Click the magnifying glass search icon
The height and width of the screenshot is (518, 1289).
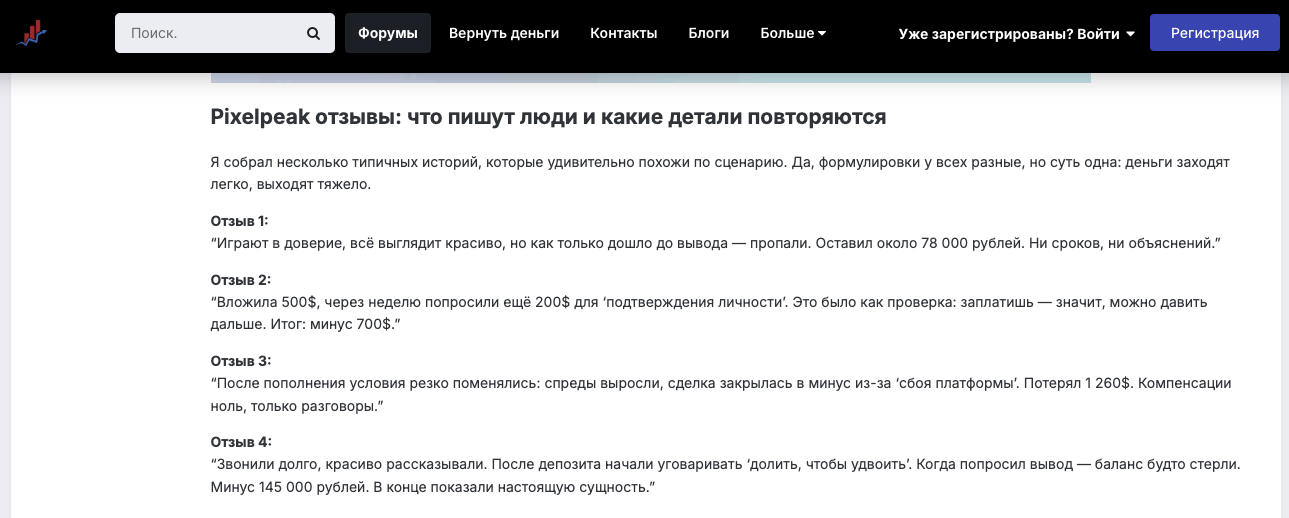point(313,33)
